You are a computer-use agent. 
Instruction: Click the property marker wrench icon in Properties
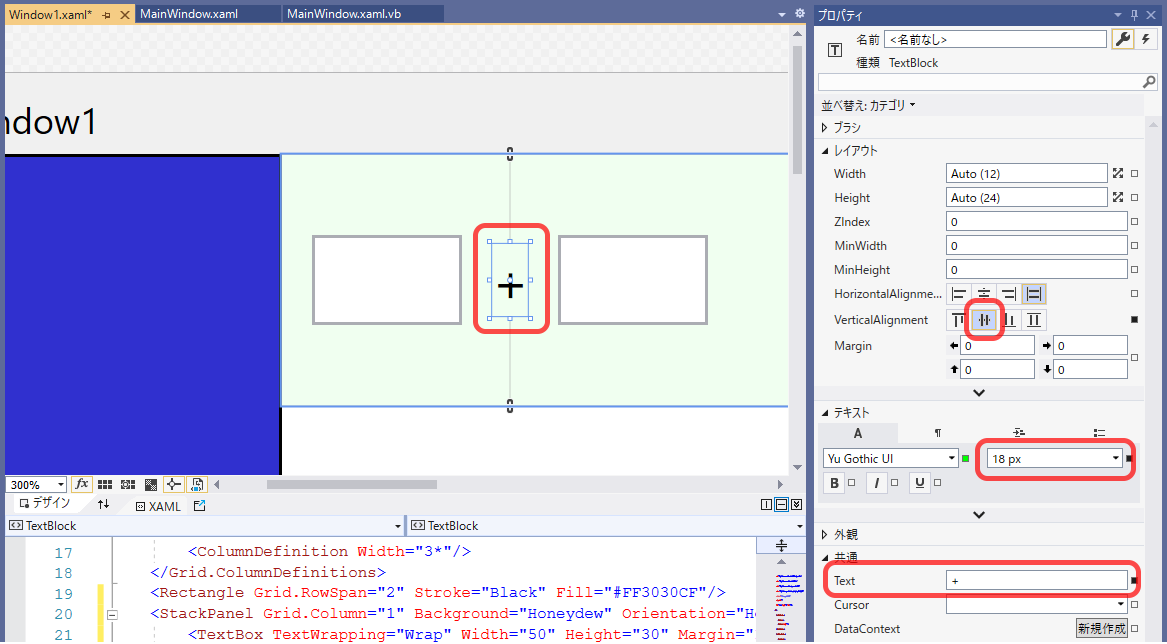pos(1124,39)
